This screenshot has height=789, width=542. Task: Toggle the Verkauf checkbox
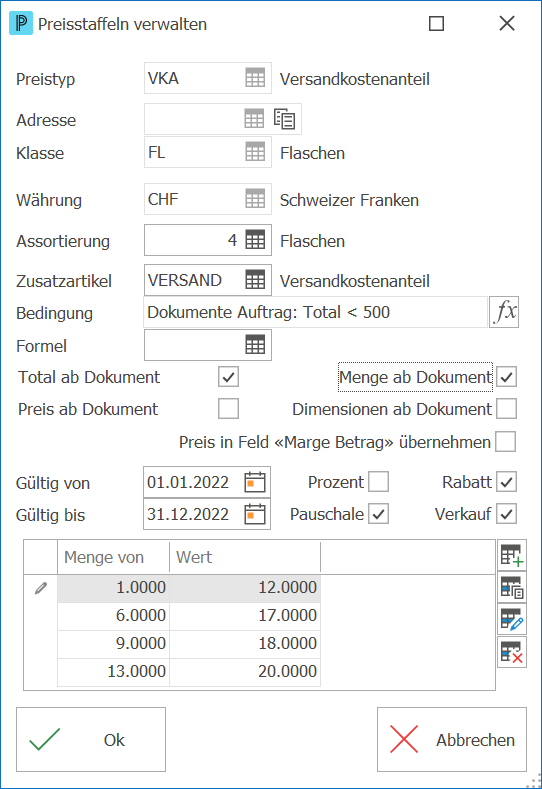[x=506, y=514]
